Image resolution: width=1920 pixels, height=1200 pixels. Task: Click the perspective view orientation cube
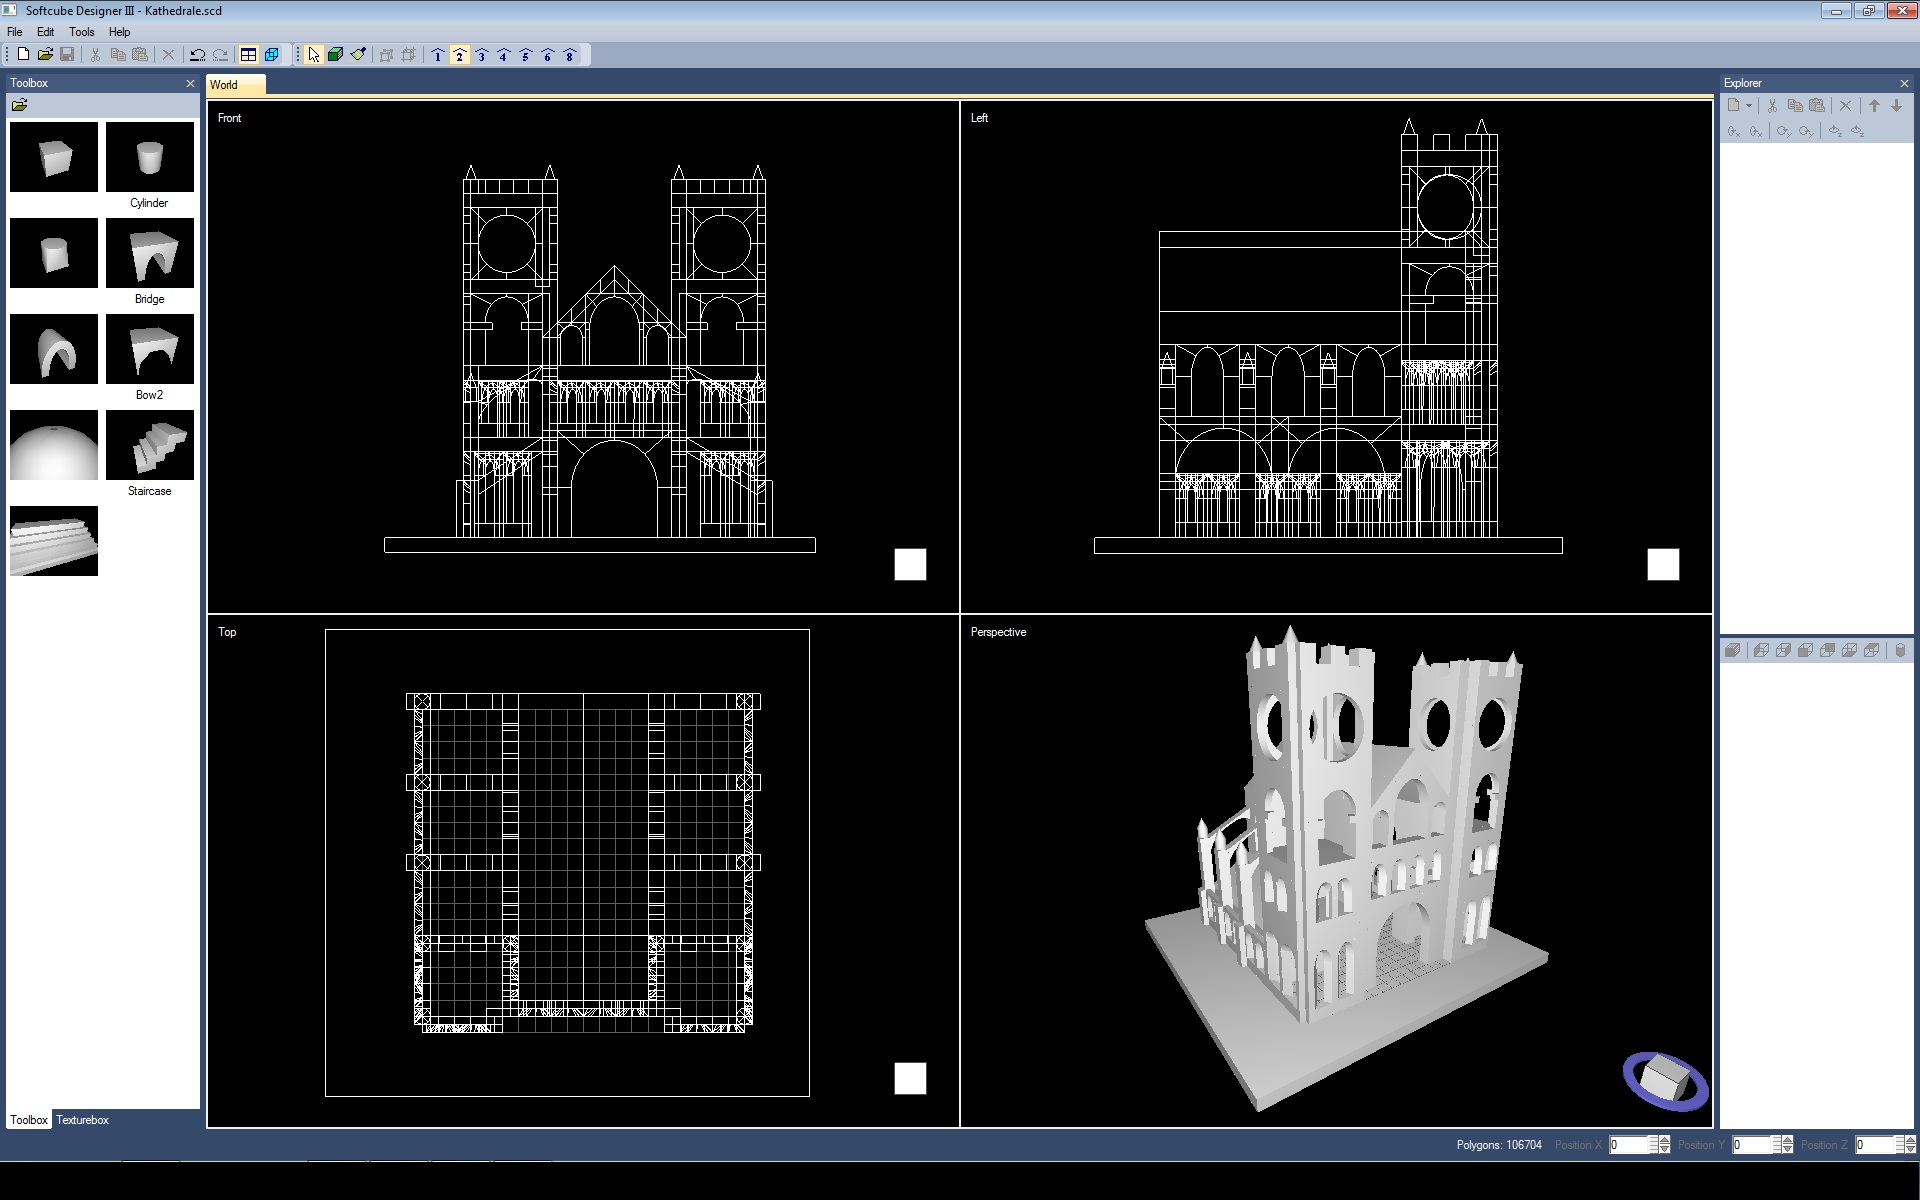1665,1079
